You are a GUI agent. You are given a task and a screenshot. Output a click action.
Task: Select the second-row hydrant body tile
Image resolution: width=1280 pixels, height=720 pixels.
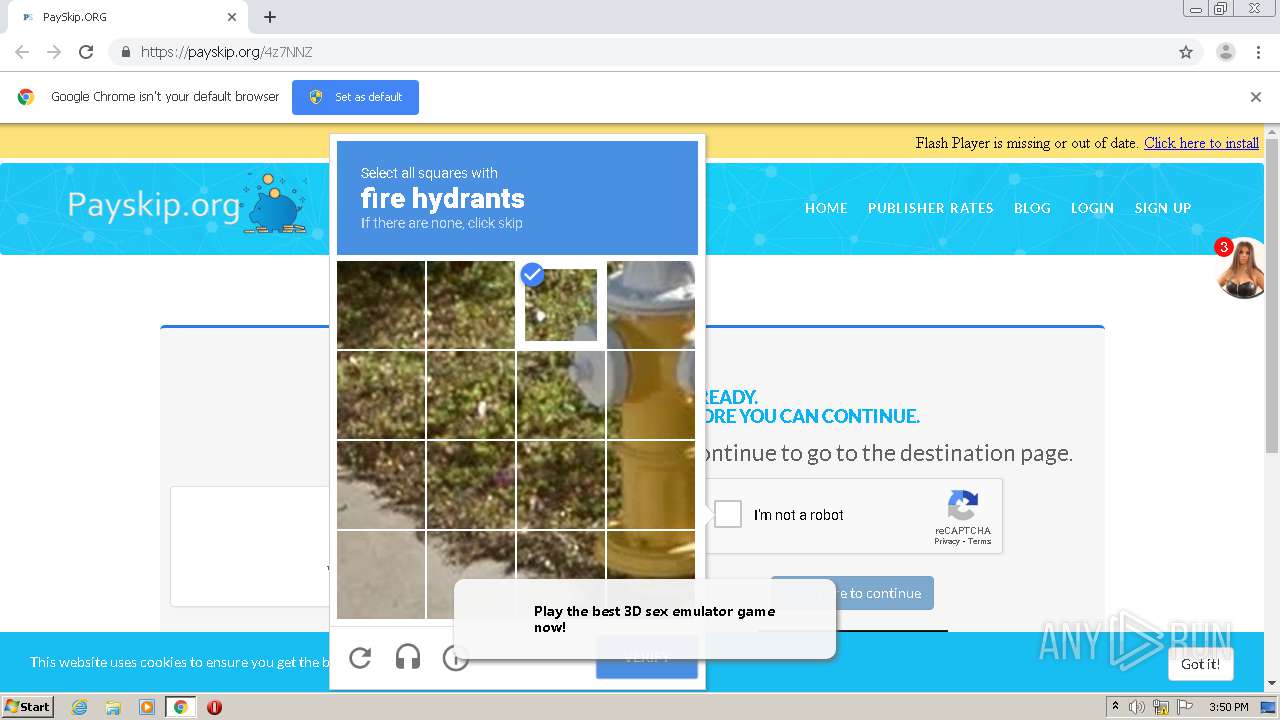pyautogui.click(x=651, y=395)
